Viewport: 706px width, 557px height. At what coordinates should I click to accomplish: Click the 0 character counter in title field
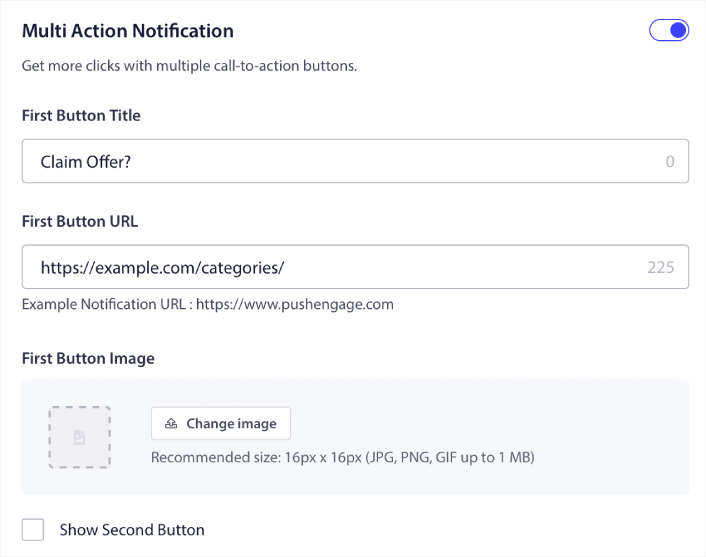click(669, 161)
